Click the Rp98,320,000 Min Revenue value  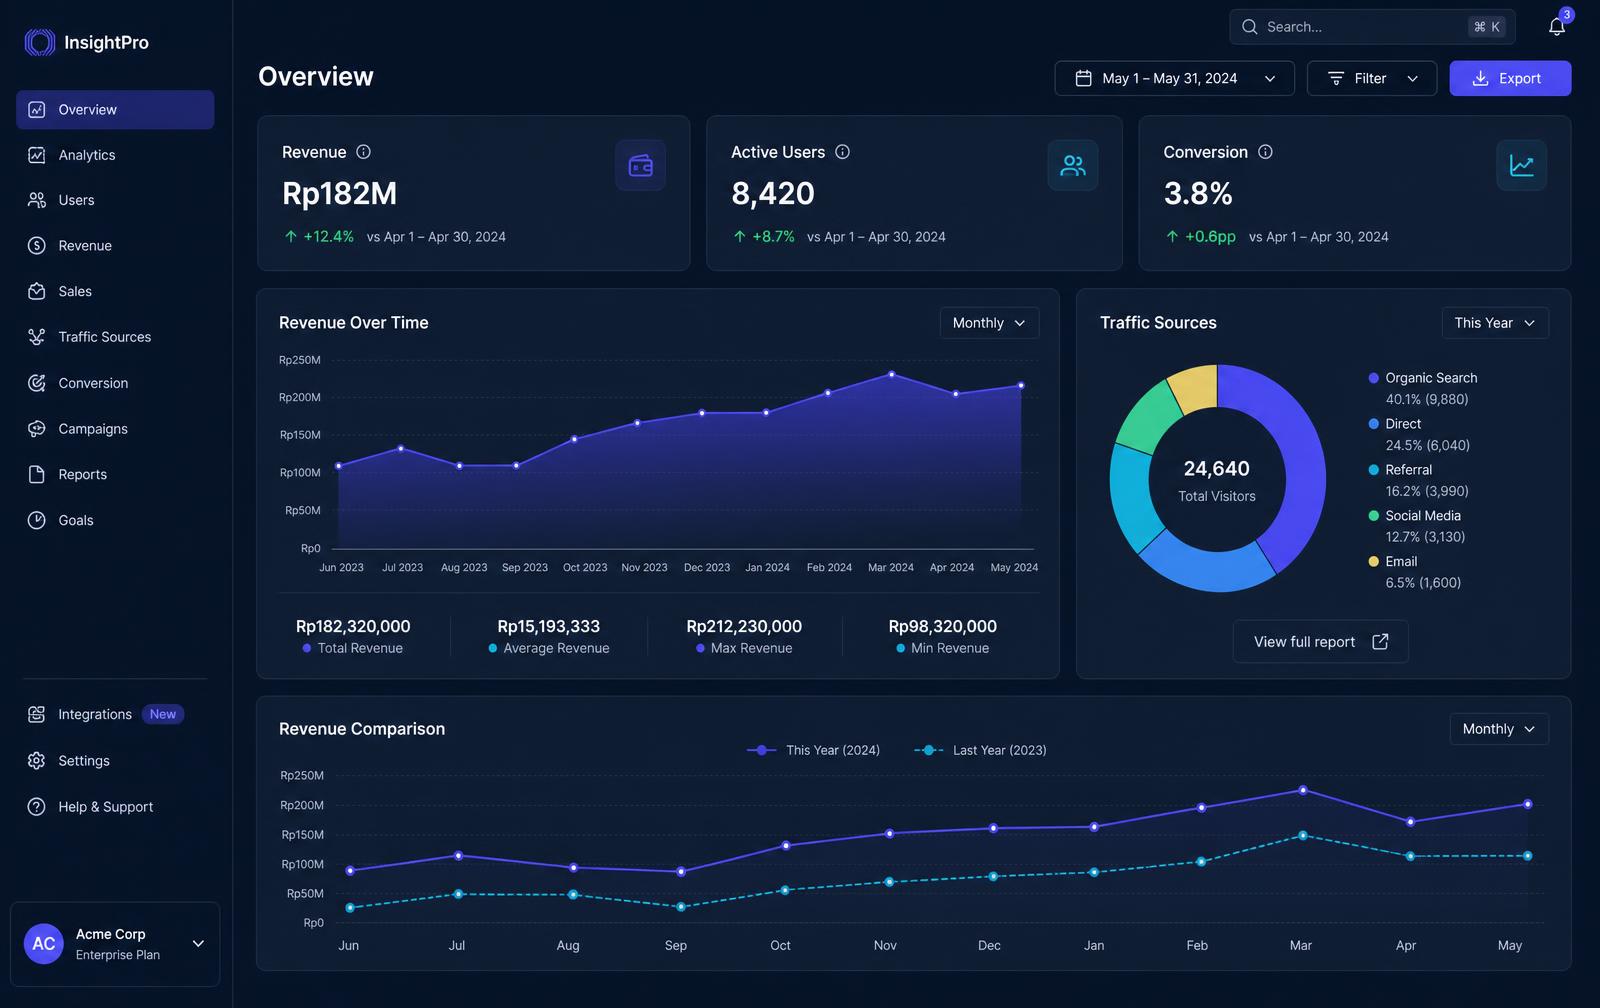pos(942,626)
